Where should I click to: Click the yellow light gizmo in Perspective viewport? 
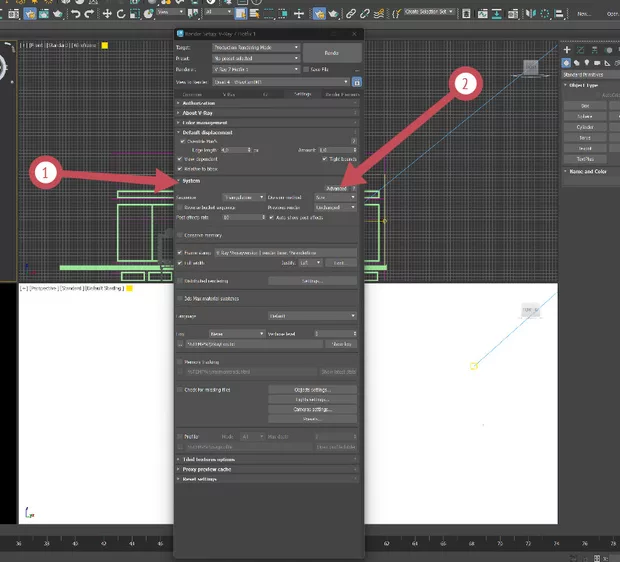coord(474,365)
